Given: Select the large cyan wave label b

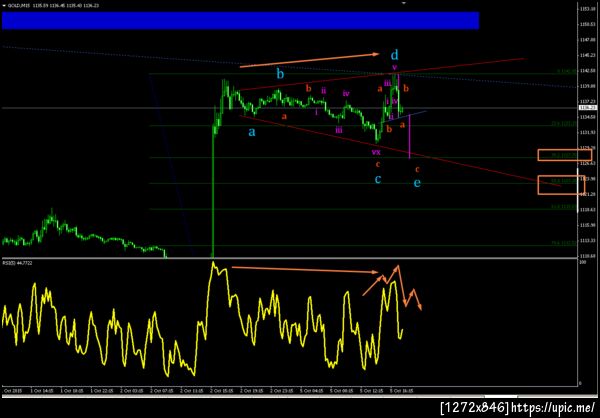Looking at the screenshot, I should point(280,74).
